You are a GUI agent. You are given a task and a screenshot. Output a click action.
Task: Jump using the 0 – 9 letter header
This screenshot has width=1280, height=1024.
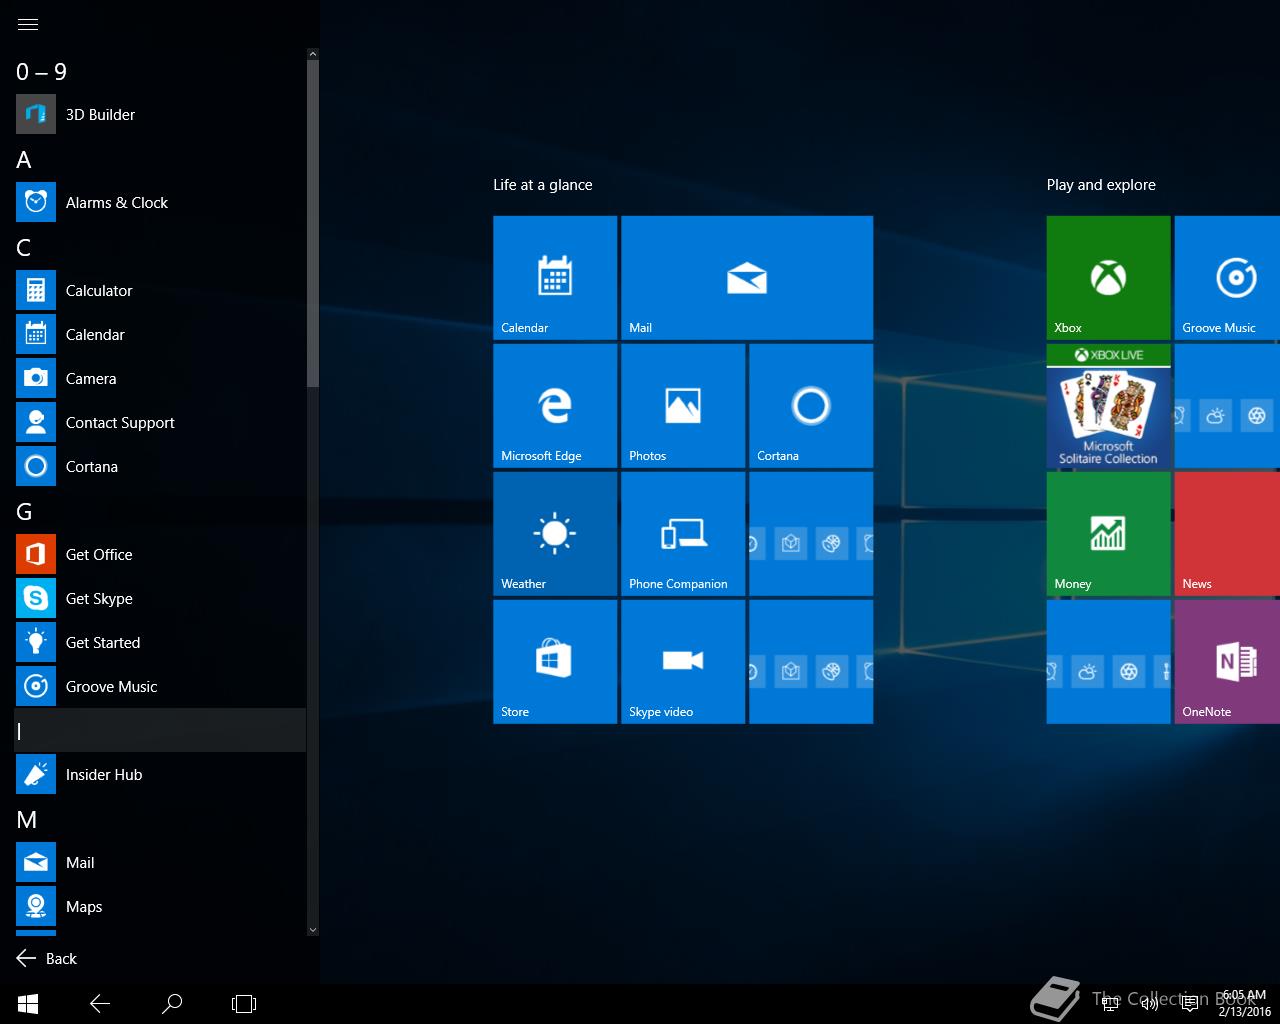pos(41,72)
